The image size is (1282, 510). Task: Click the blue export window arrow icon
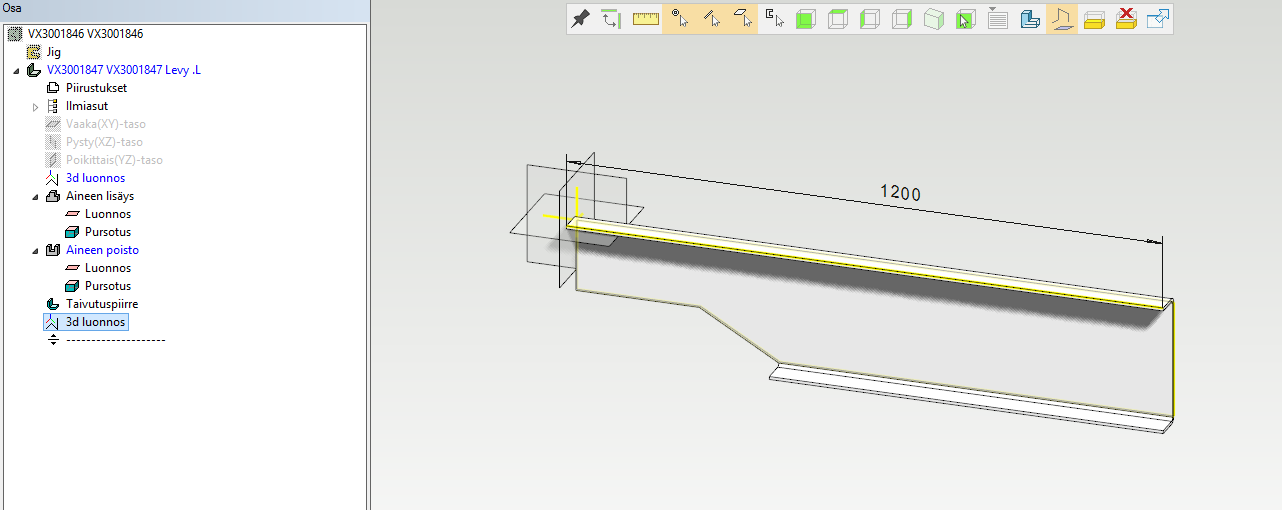(x=1158, y=18)
